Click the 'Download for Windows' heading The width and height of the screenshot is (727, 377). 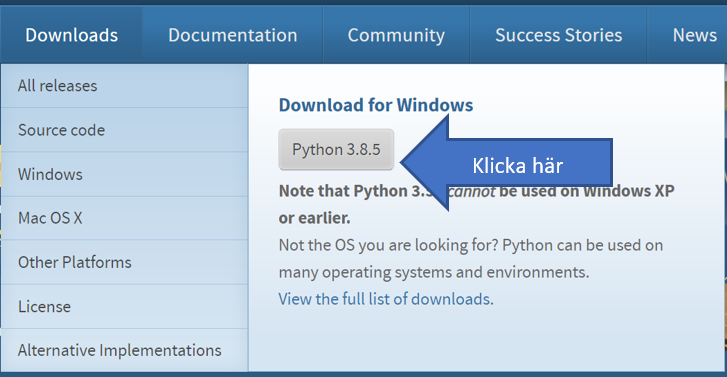point(376,105)
